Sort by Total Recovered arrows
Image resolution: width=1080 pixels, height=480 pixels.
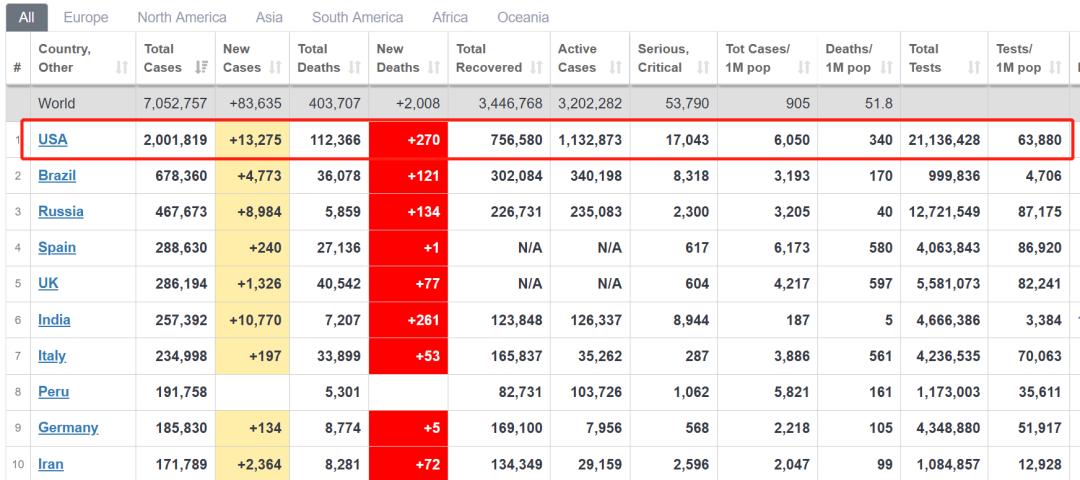(536, 67)
